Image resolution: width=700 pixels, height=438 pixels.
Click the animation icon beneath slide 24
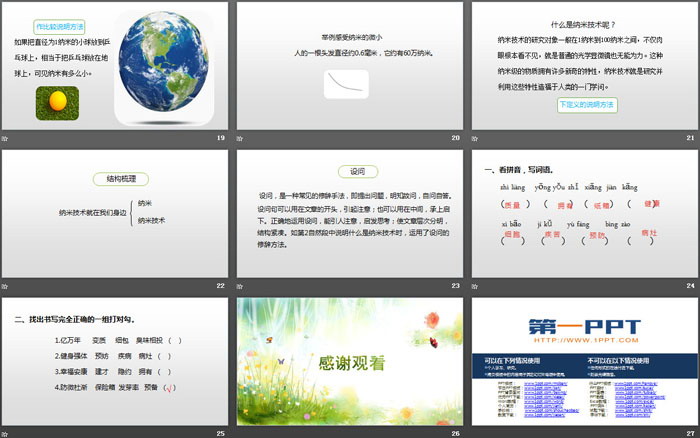click(x=476, y=286)
